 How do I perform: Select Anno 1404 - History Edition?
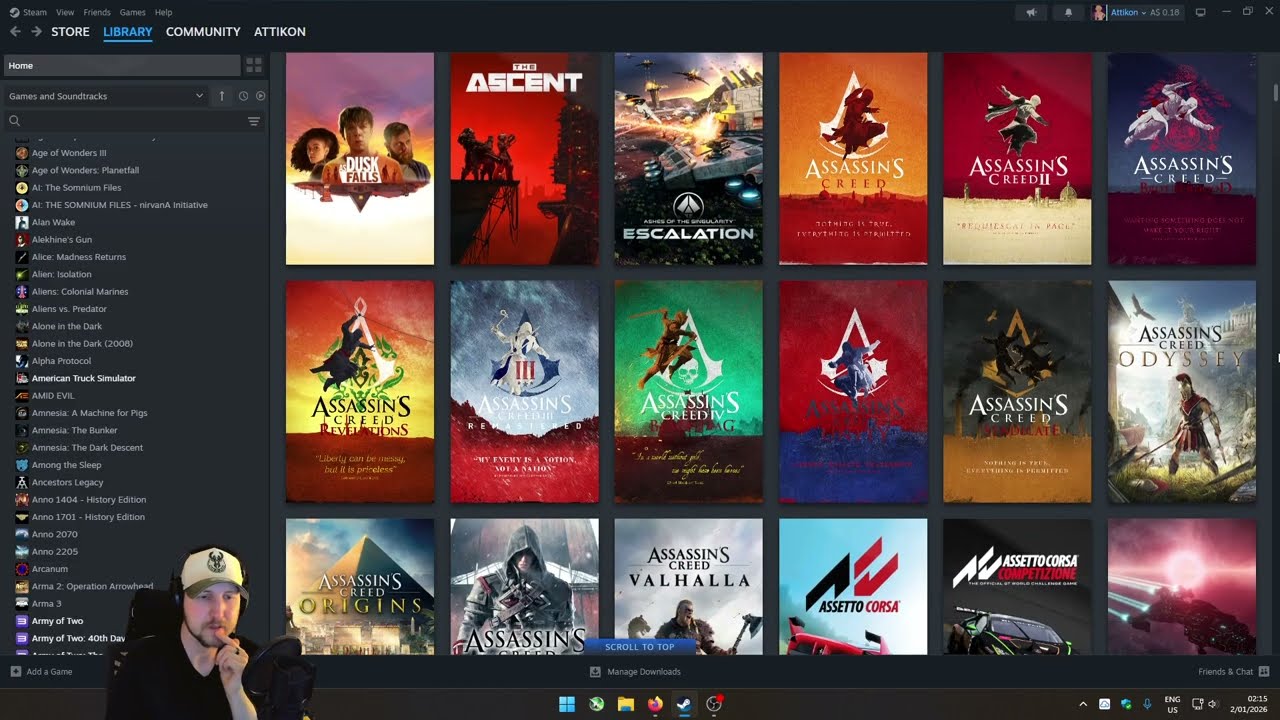tap(88, 499)
